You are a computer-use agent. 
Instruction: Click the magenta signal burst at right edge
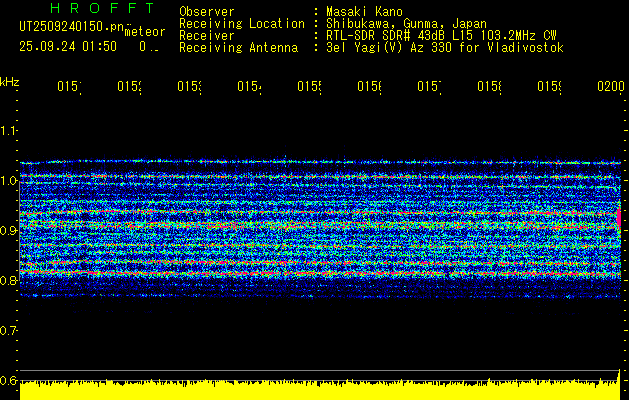point(619,217)
